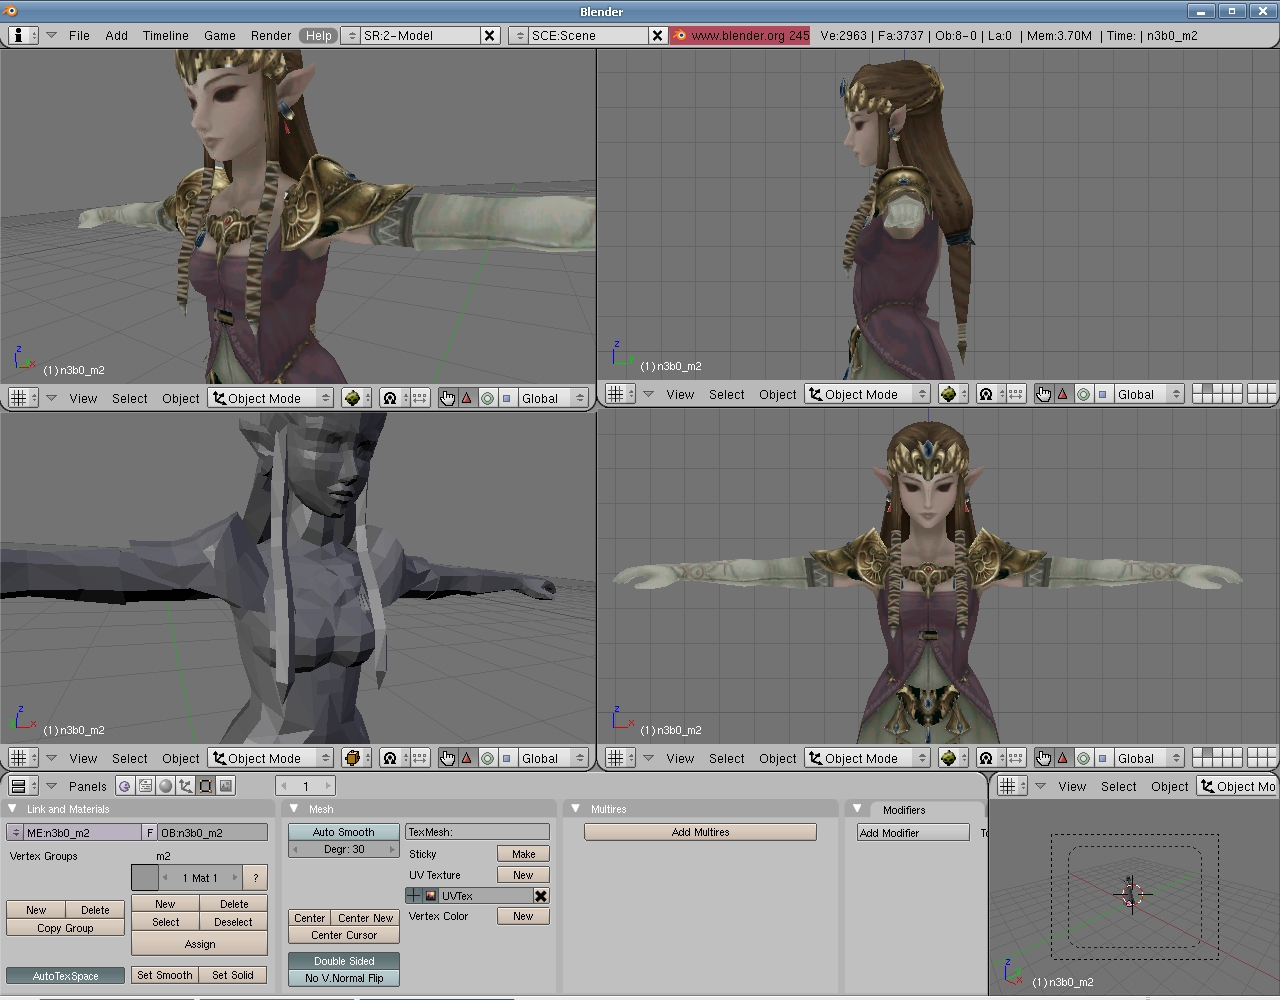This screenshot has width=1280, height=1000.
Task: Click the Add Multires button
Action: coord(700,832)
